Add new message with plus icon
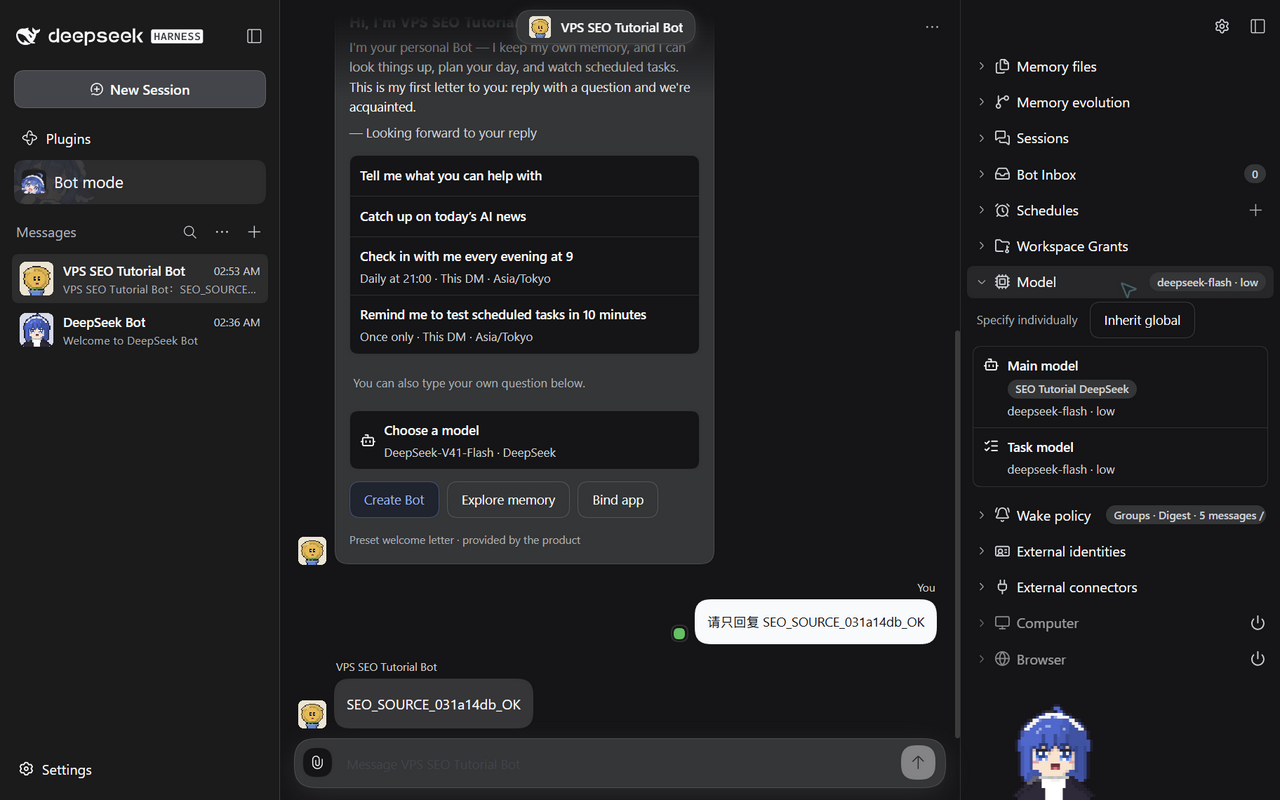 [x=254, y=232]
